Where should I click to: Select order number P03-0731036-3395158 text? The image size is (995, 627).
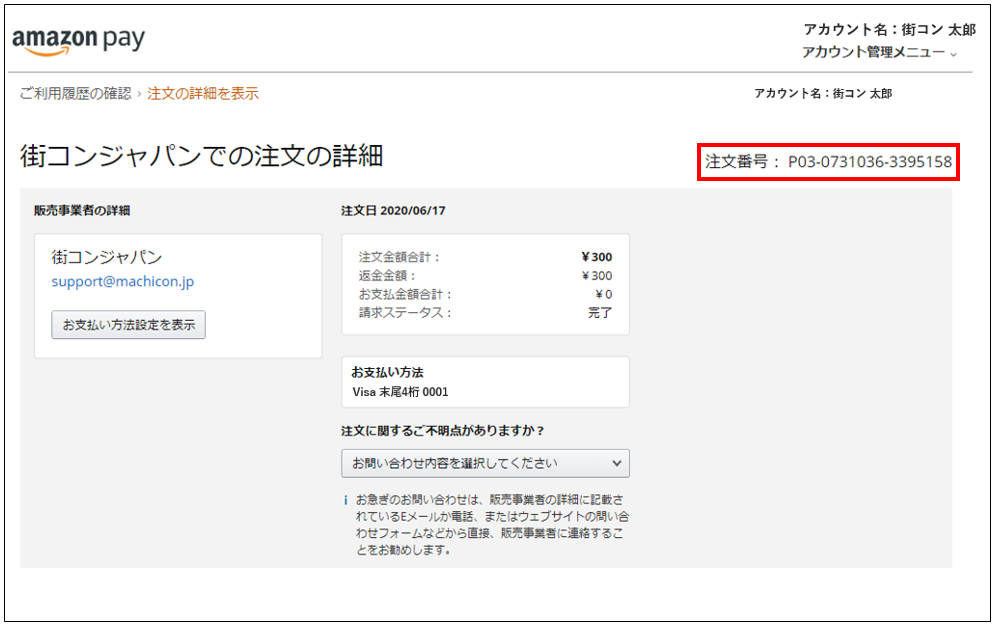(870, 162)
